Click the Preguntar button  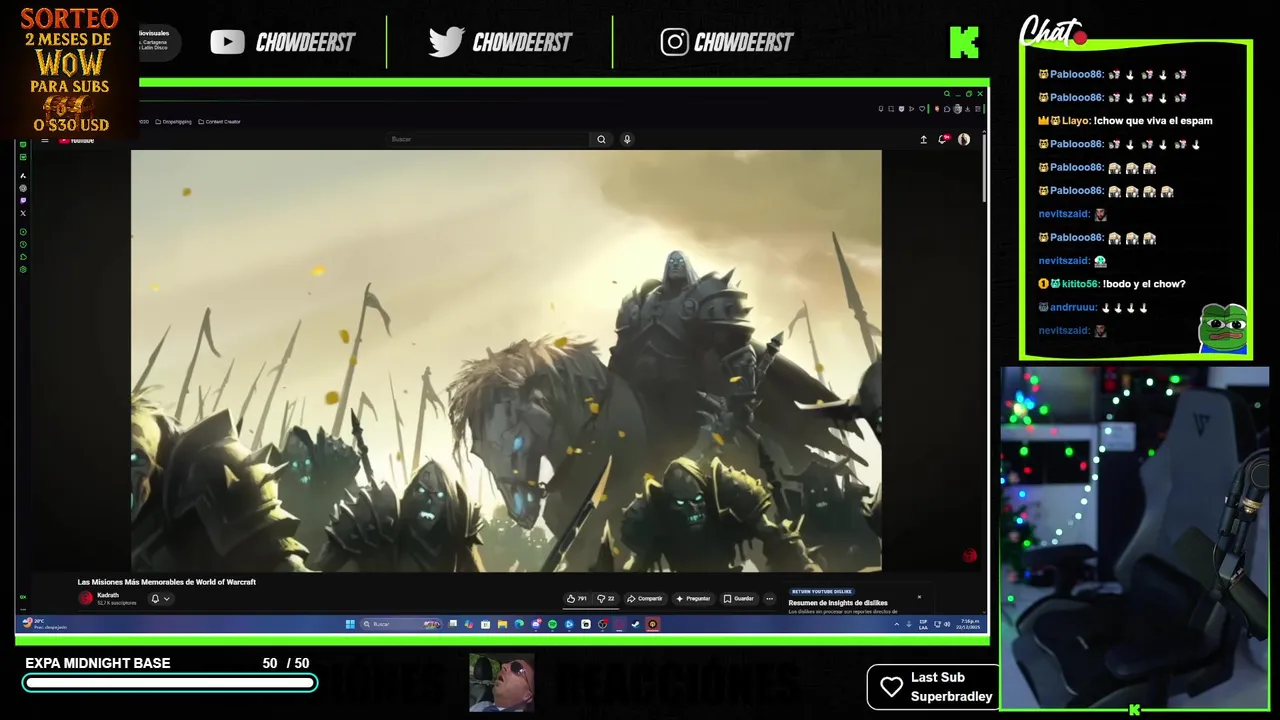click(693, 598)
